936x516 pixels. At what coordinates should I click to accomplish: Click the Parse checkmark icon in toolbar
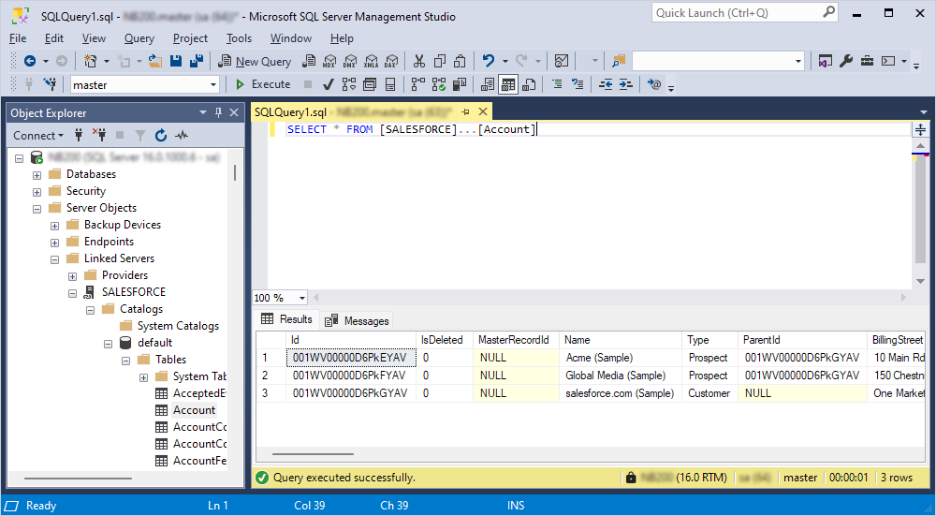click(330, 85)
